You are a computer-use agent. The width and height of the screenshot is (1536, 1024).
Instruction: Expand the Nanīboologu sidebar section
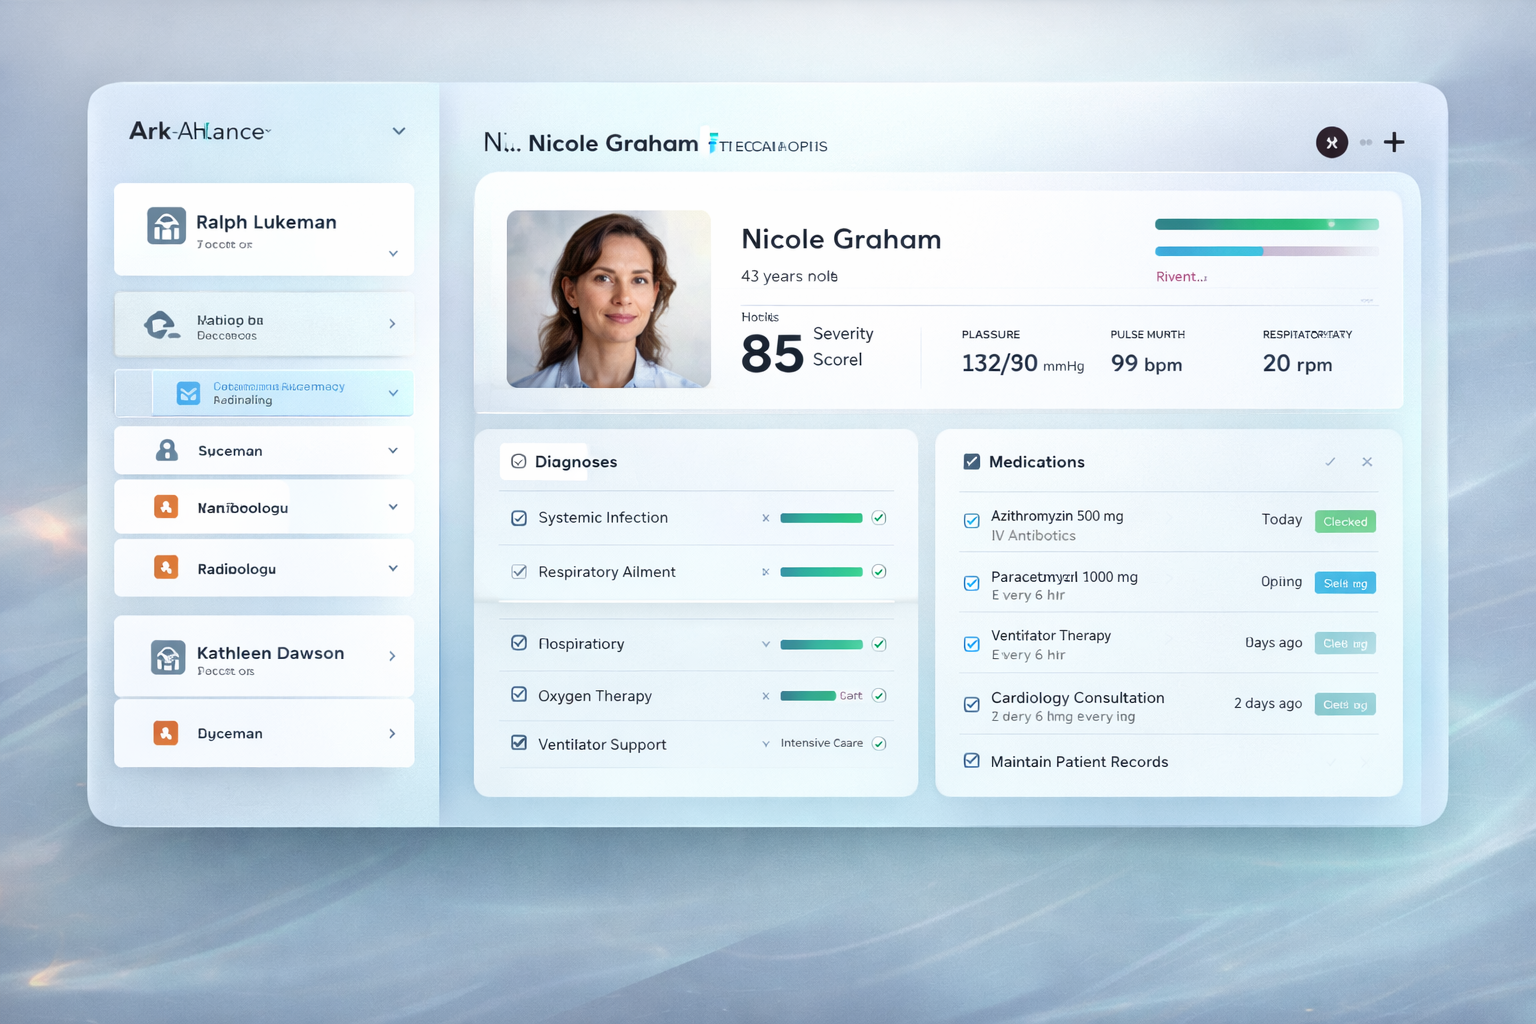tap(393, 507)
